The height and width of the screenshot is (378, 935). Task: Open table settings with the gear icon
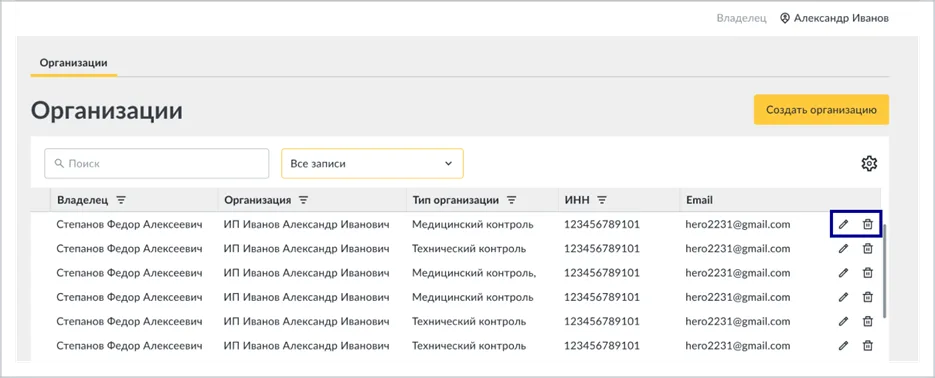coord(869,163)
